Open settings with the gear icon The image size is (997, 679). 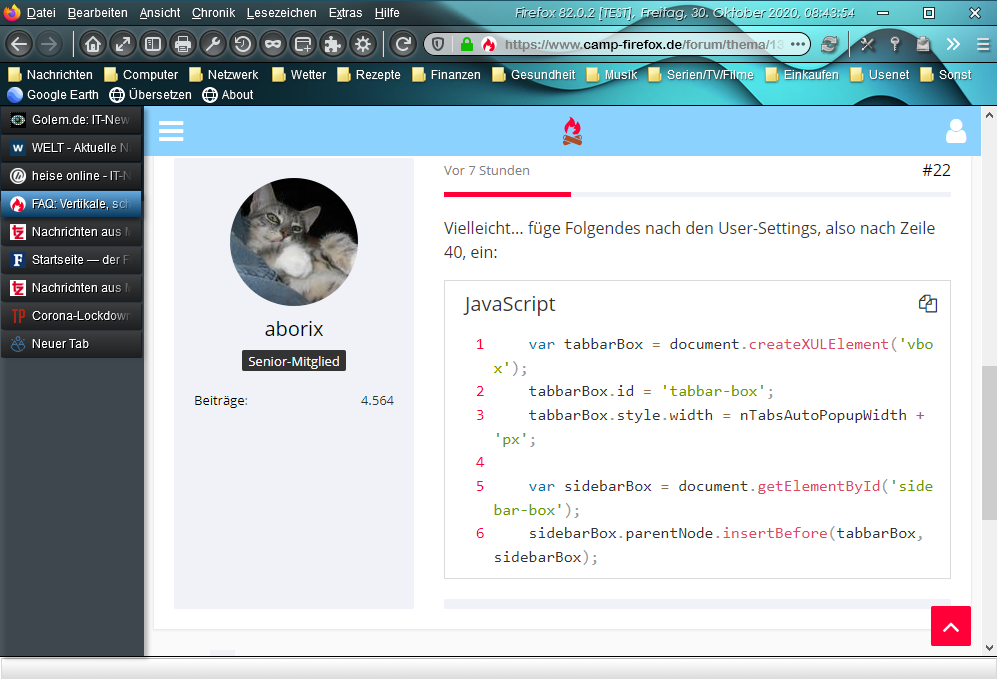(x=362, y=44)
